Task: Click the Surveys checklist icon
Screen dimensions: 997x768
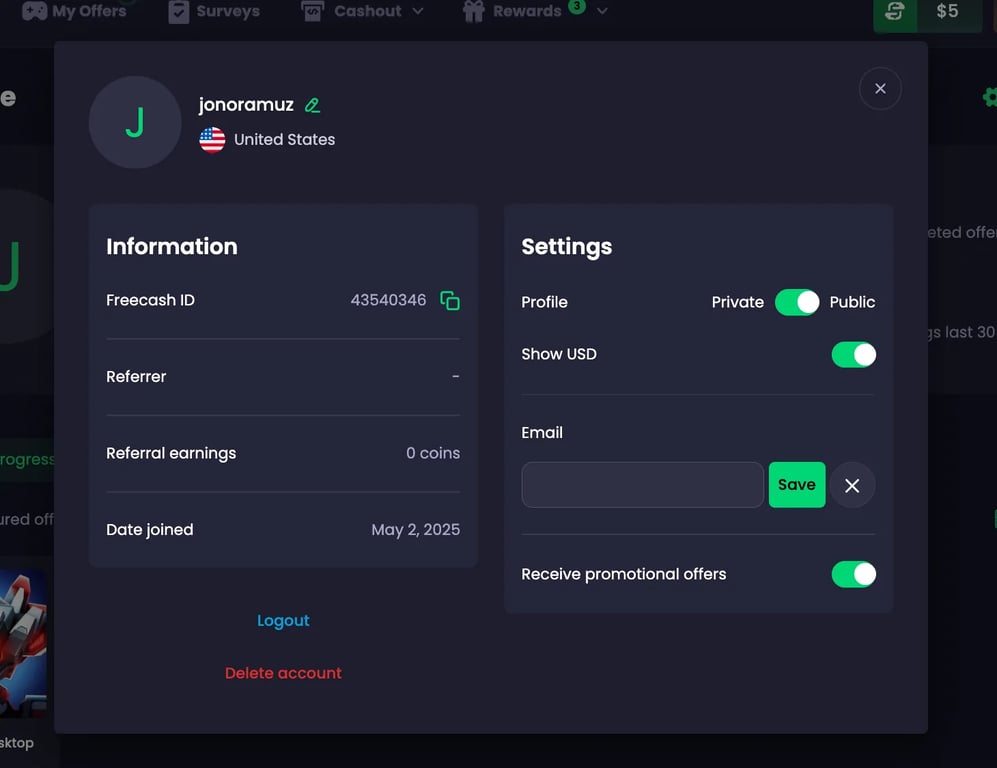Action: coord(179,11)
